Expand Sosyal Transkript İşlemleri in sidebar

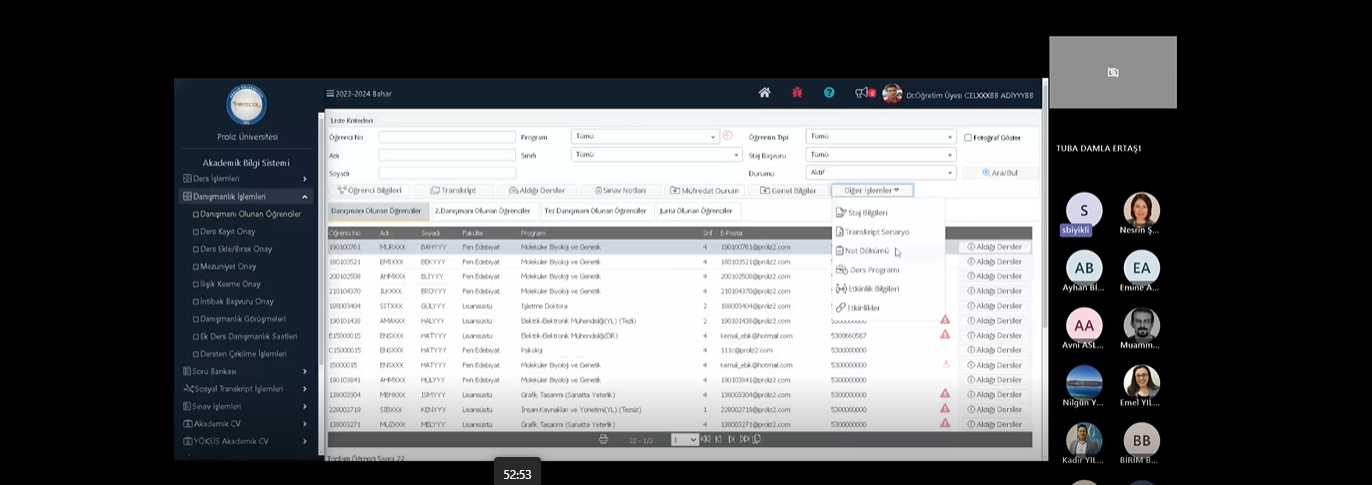click(x=246, y=388)
